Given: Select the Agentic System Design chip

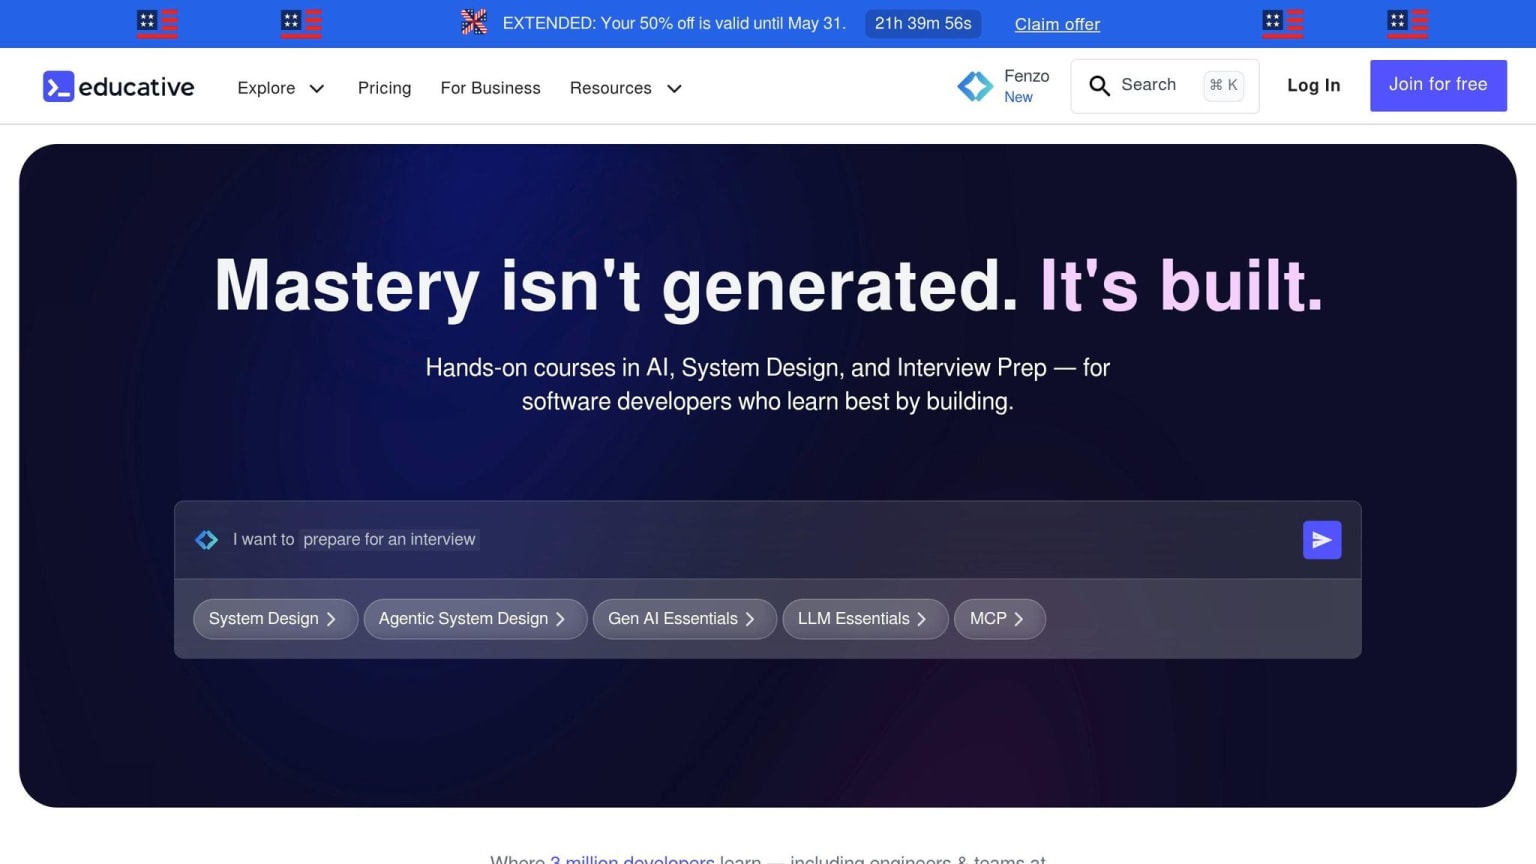Looking at the screenshot, I should 475,619.
